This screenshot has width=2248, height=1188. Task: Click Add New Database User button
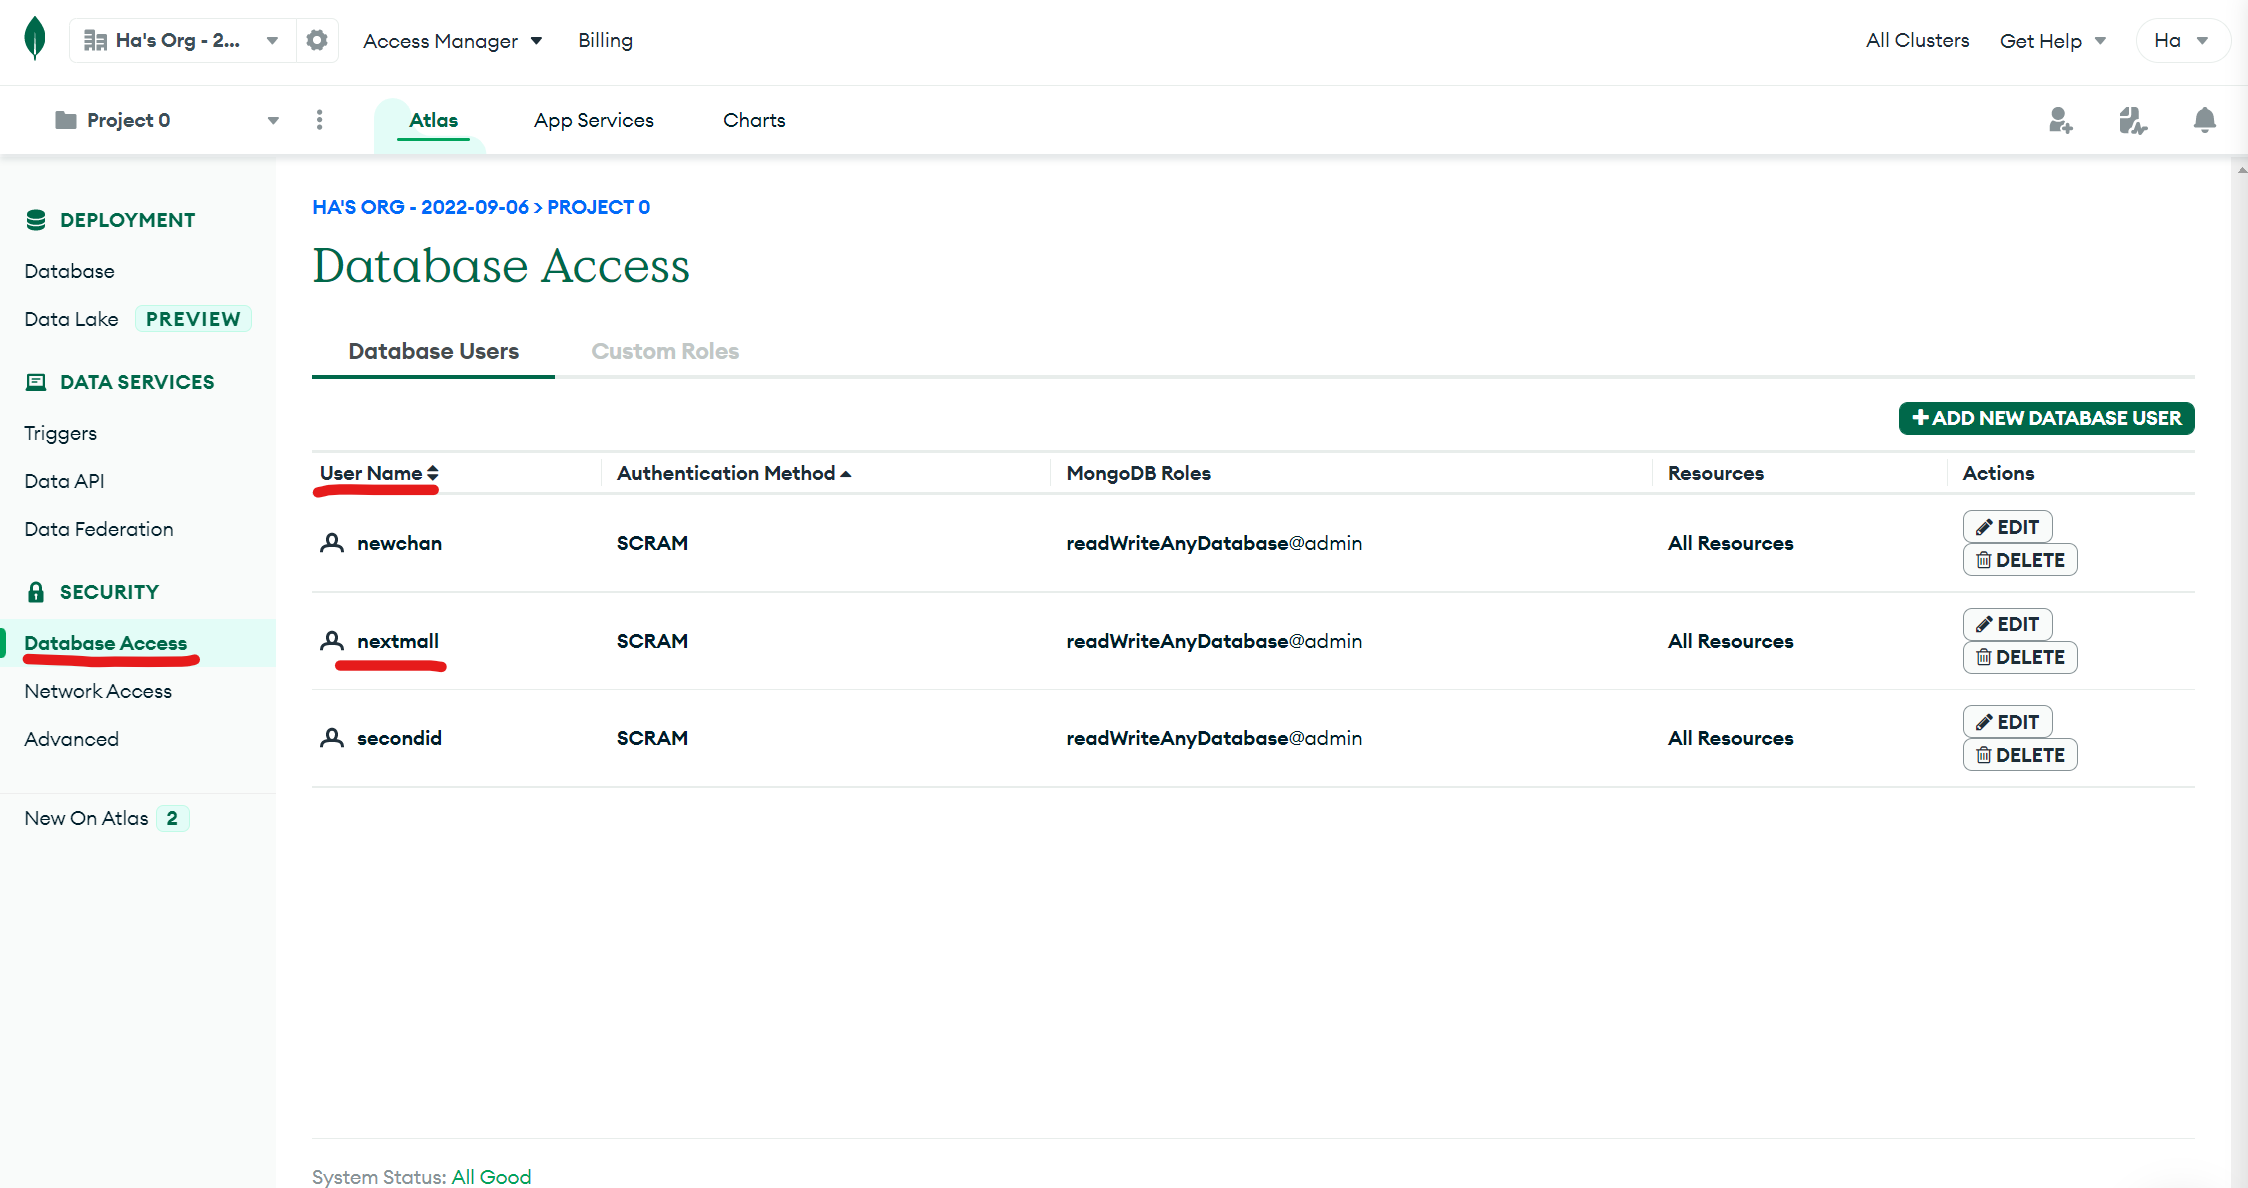point(2046,418)
